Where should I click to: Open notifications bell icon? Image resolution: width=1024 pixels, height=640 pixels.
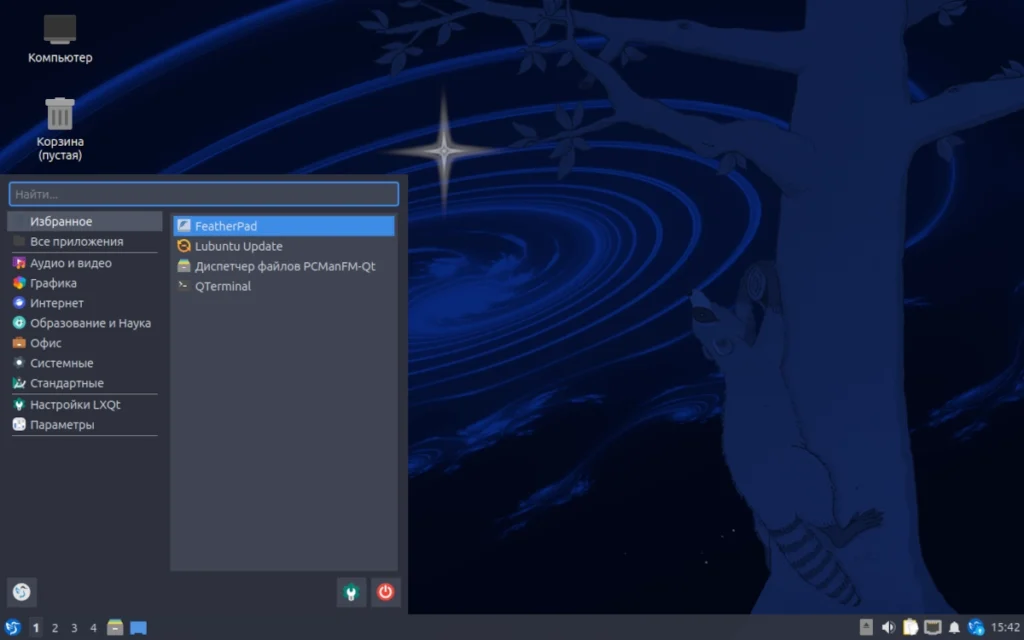click(954, 628)
